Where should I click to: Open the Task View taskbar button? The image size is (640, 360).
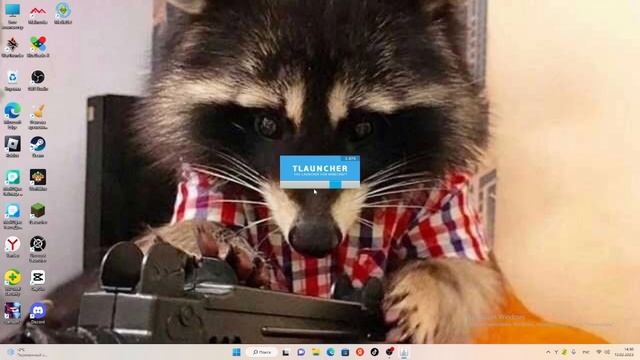pos(286,352)
